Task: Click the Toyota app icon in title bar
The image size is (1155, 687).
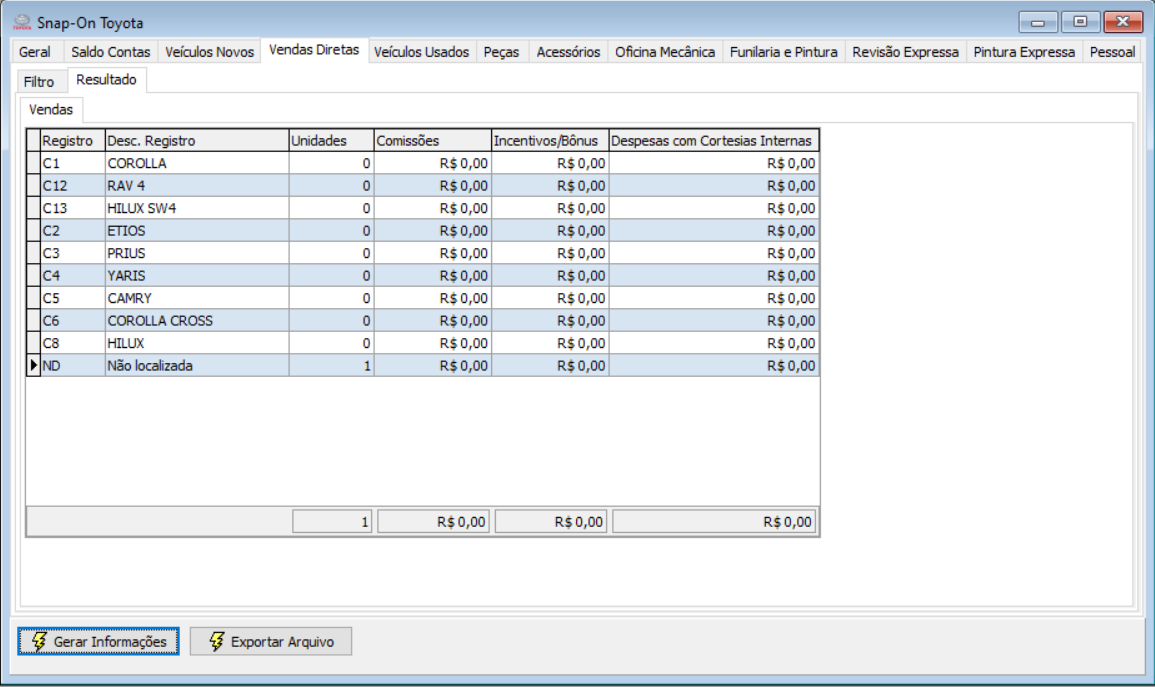Action: [x=22, y=23]
